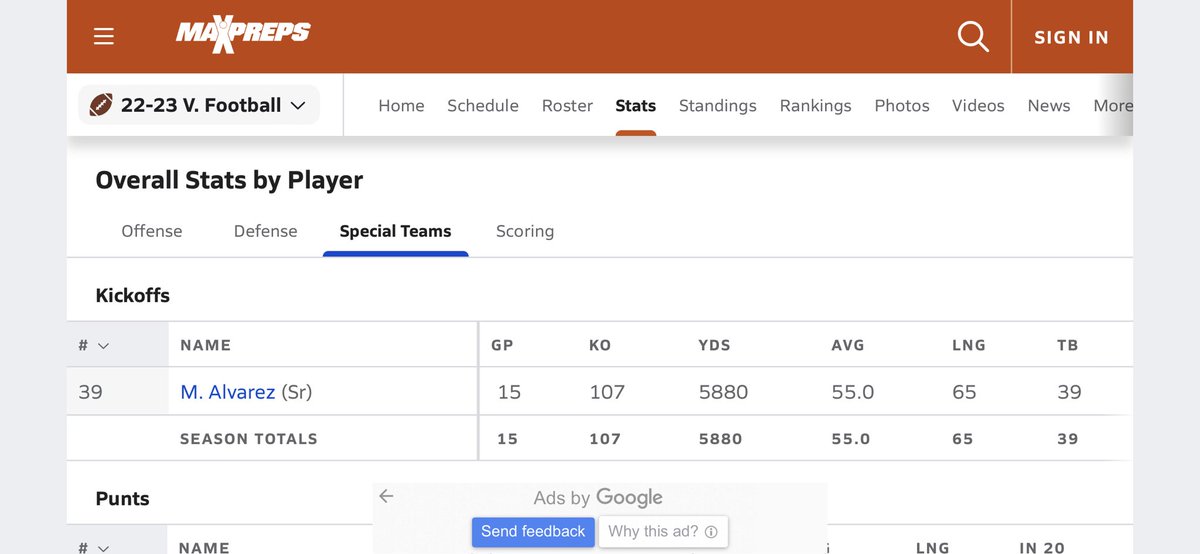Image resolution: width=1200 pixels, height=554 pixels.
Task: Open the search magnifier
Action: (973, 37)
